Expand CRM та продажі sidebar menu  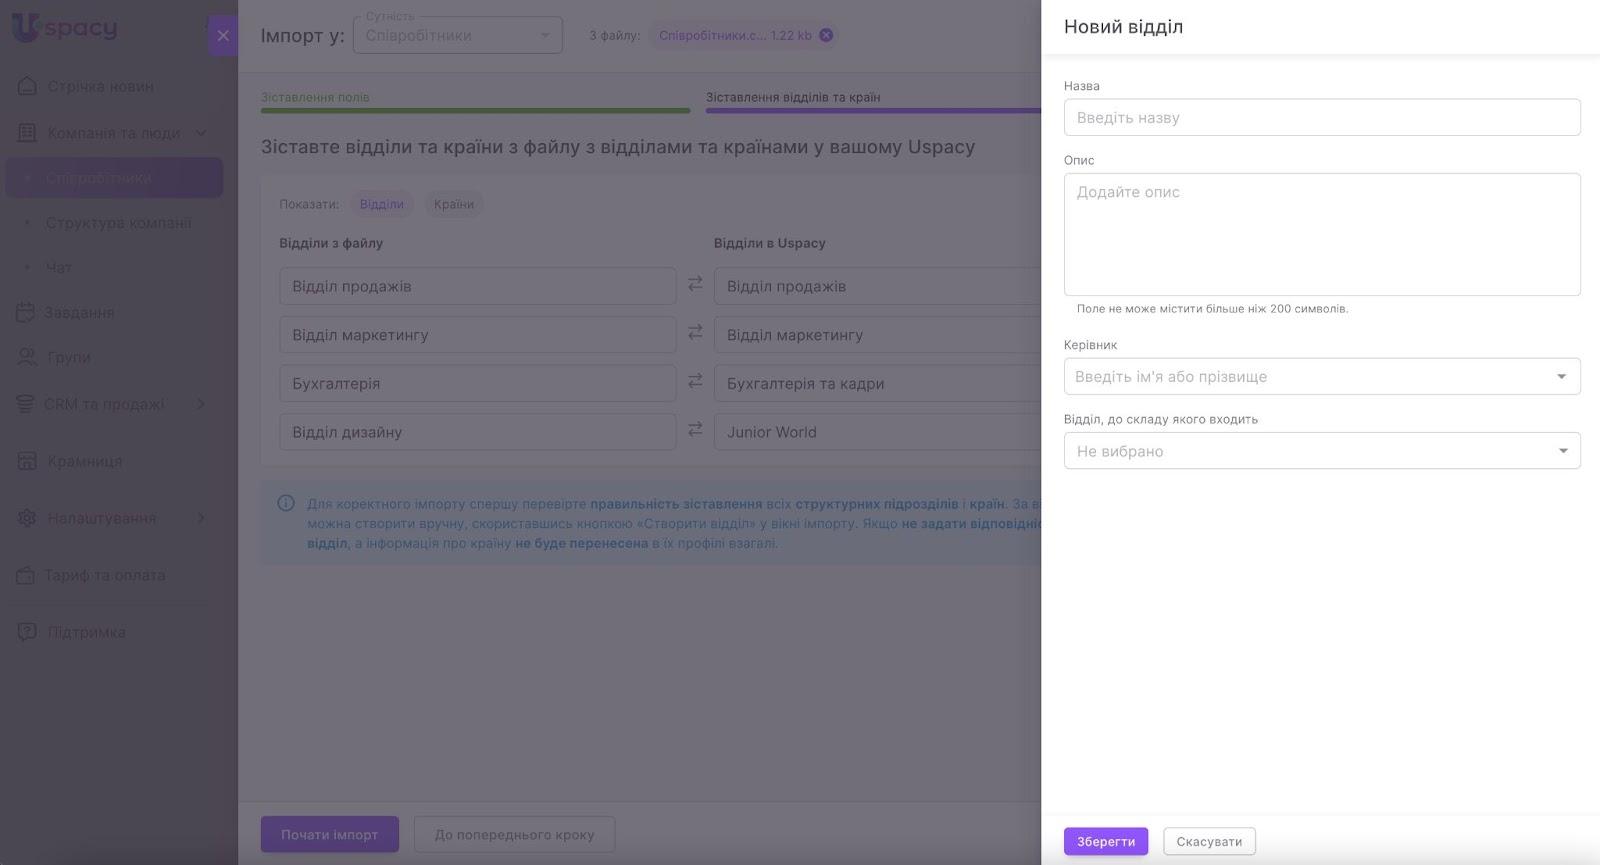point(200,404)
